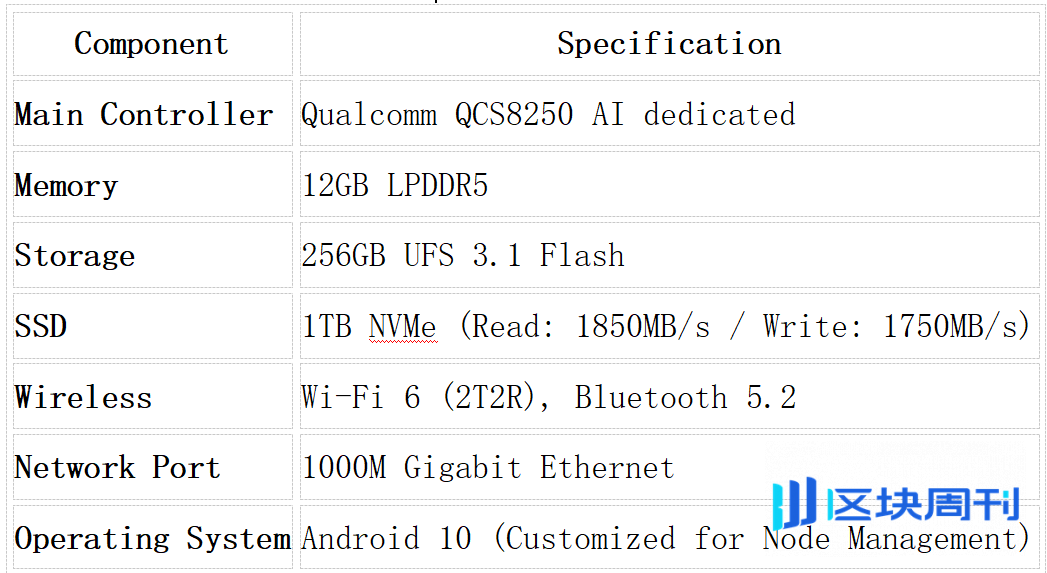1047x573 pixels.
Task: Click the Chinese watermark text 区块周刊
Action: [924, 504]
